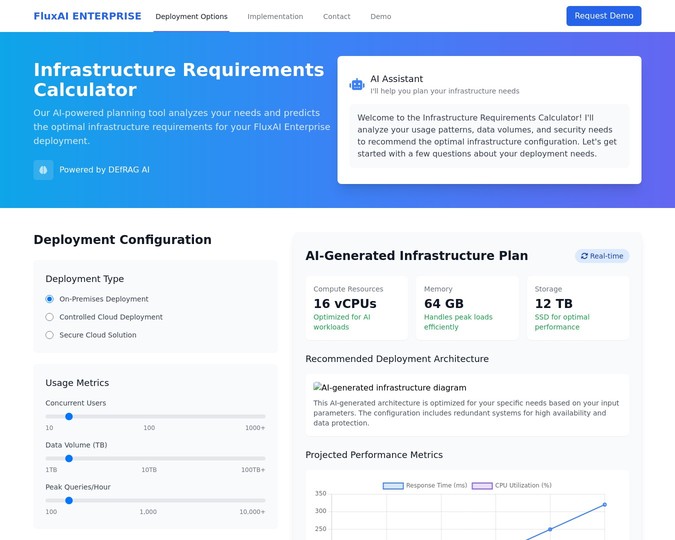Click the FluxAI ENTERPRISE logo link
The image size is (675, 540).
[87, 16]
